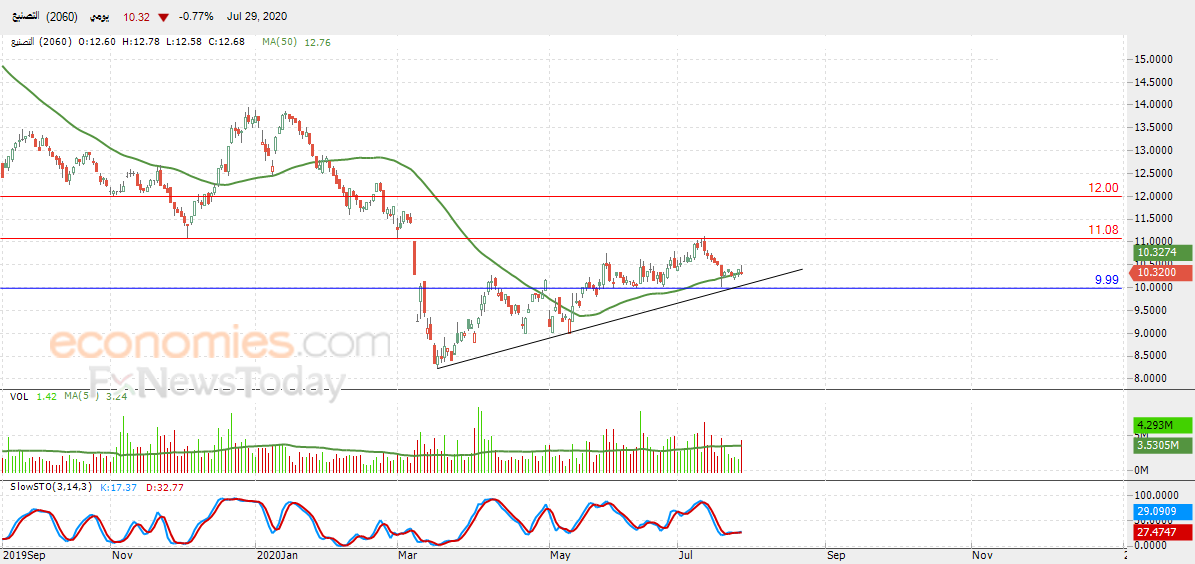
Task: Click the -0.77% change value in header
Action: click(x=197, y=16)
